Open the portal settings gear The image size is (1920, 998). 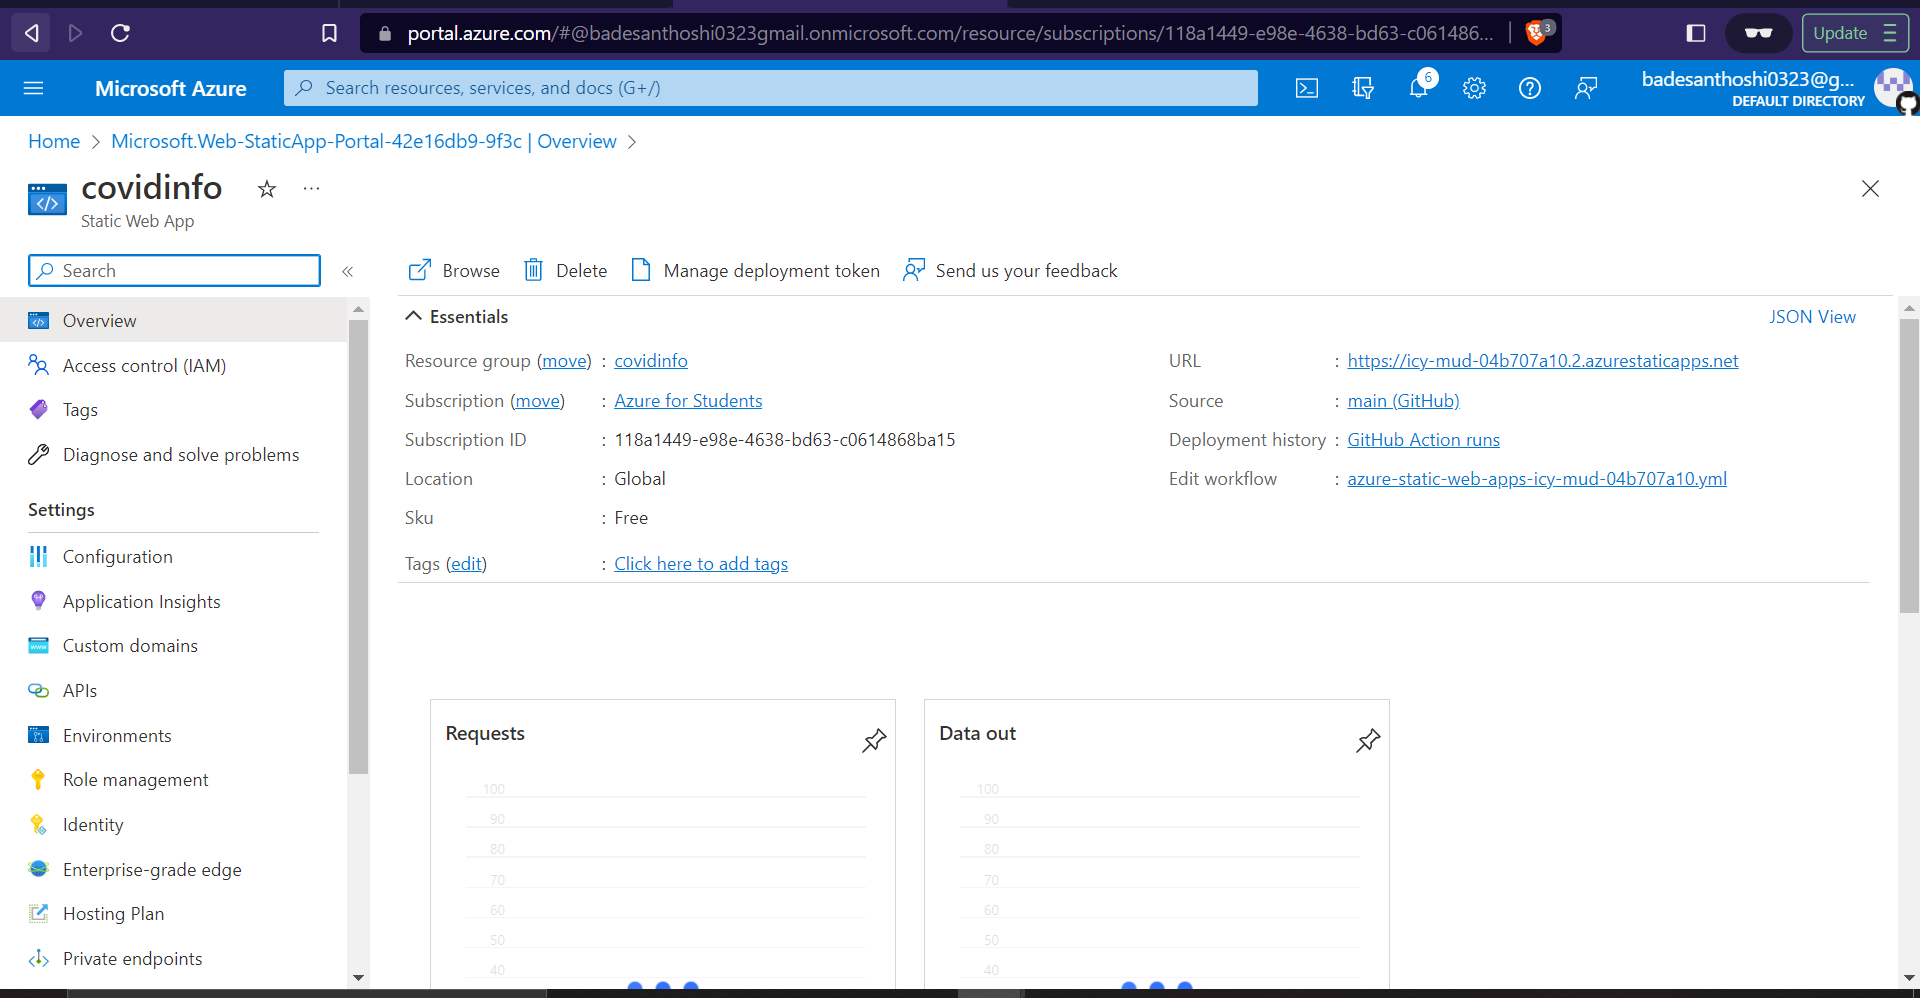1474,88
